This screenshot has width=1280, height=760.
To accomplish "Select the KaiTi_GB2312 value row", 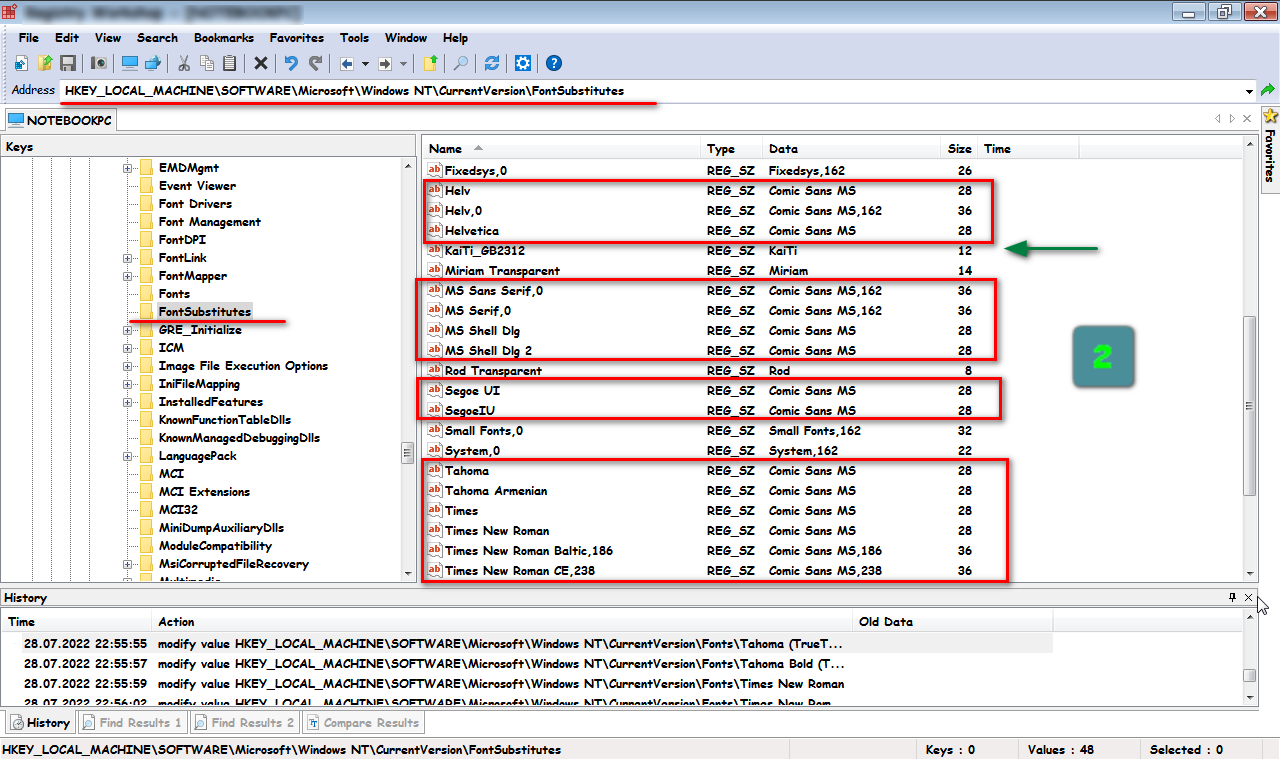I will pyautogui.click(x=700, y=251).
